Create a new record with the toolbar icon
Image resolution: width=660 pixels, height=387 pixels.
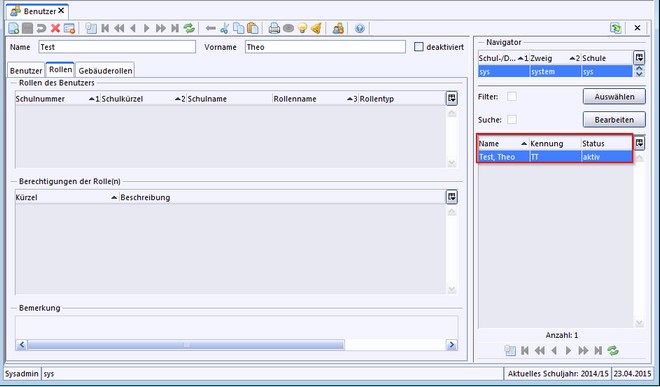(x=13, y=28)
